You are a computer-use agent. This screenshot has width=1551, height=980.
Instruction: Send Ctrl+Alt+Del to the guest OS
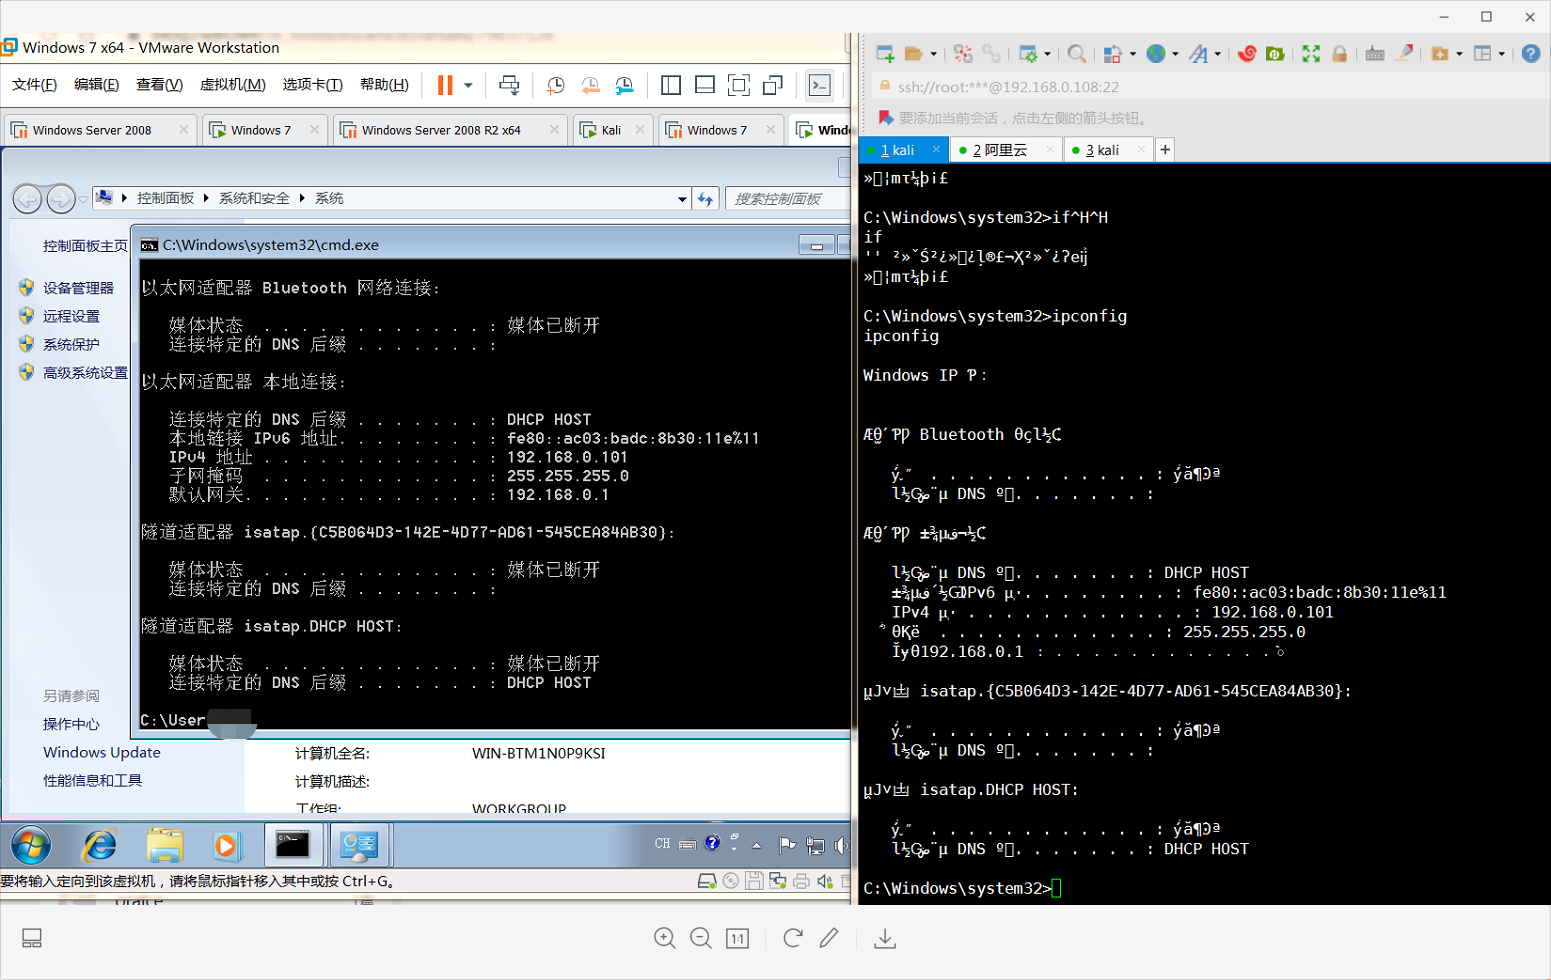point(509,85)
